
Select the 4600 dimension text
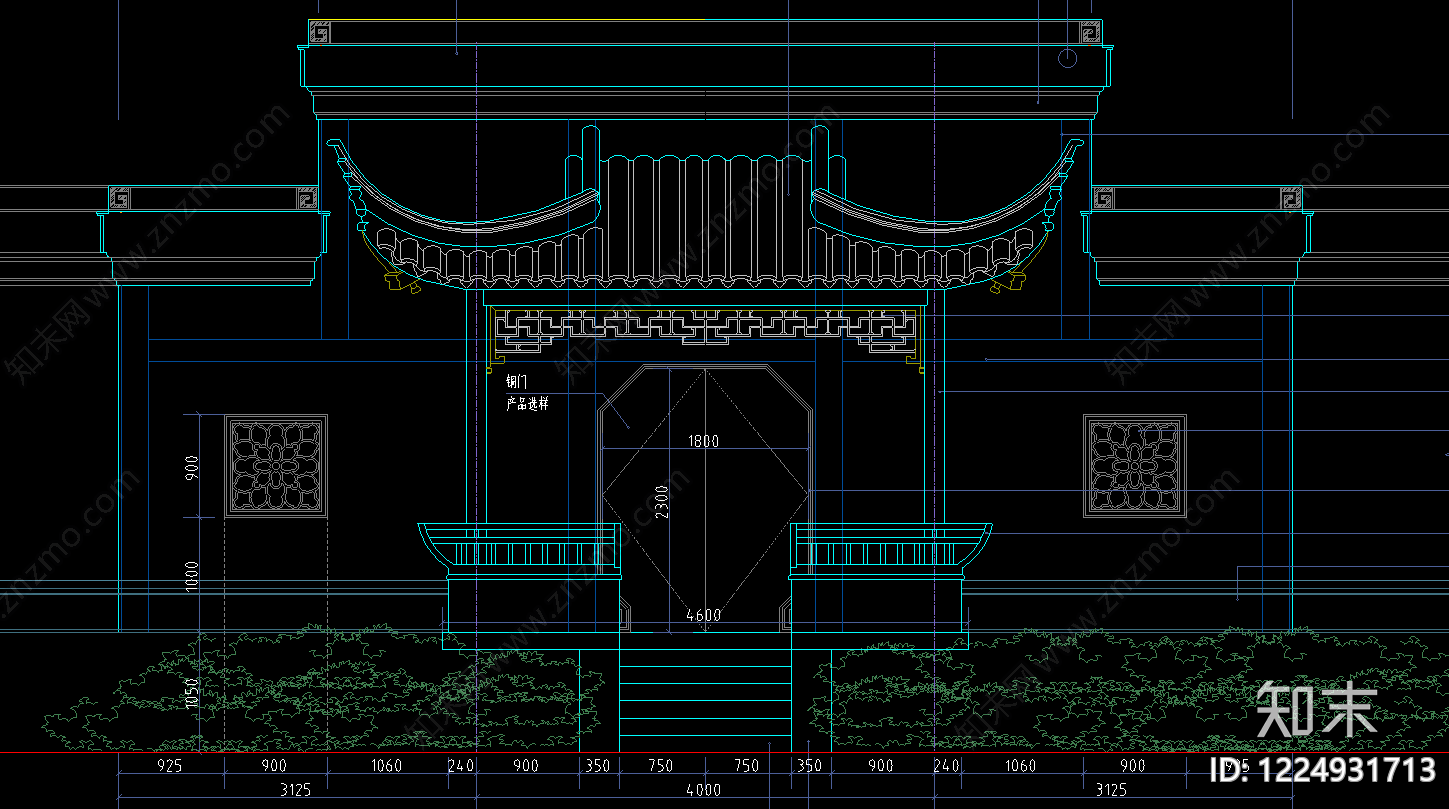[704, 615]
